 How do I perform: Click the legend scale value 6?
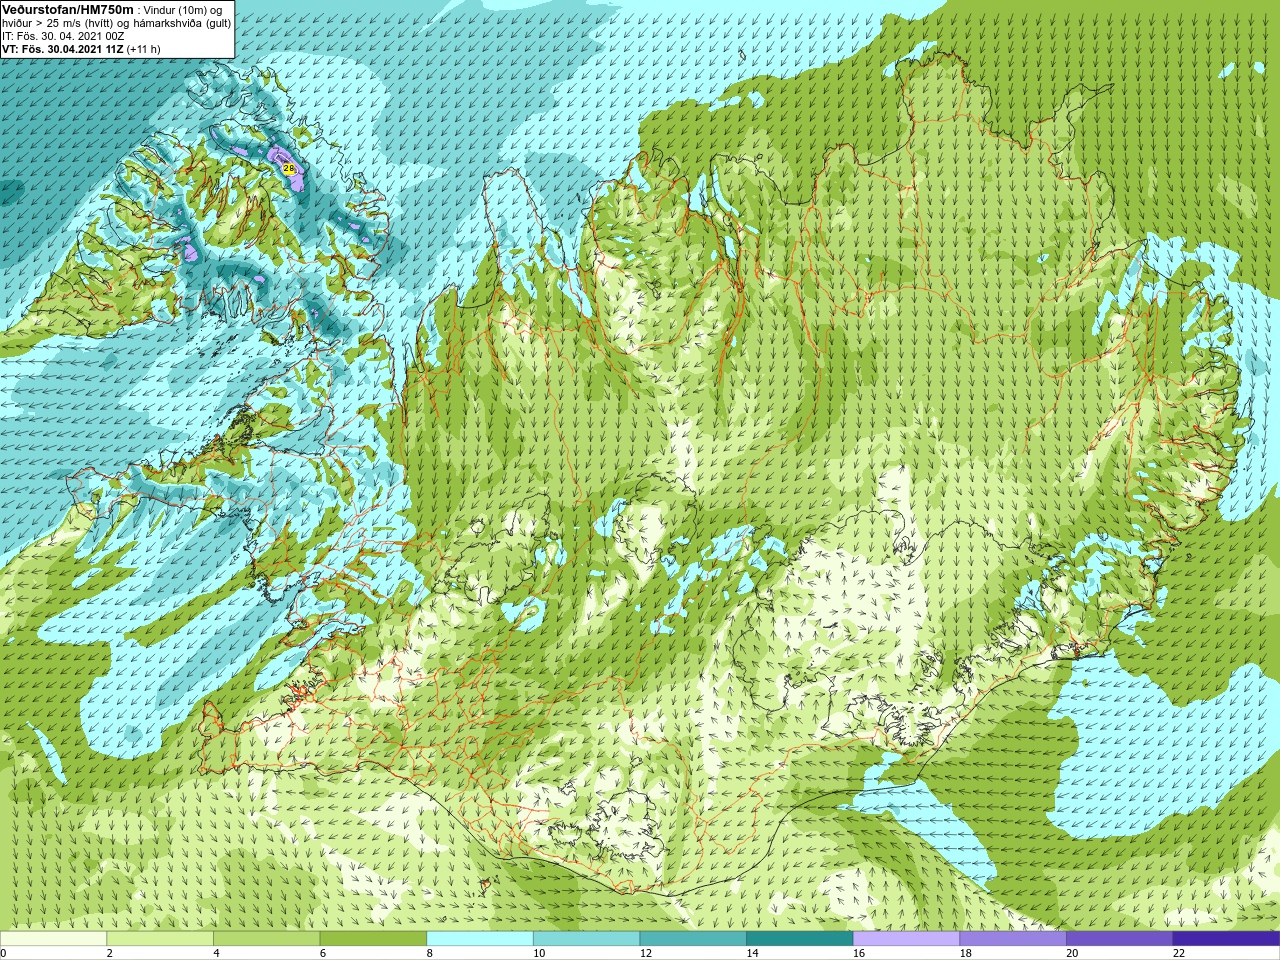[x=323, y=953]
